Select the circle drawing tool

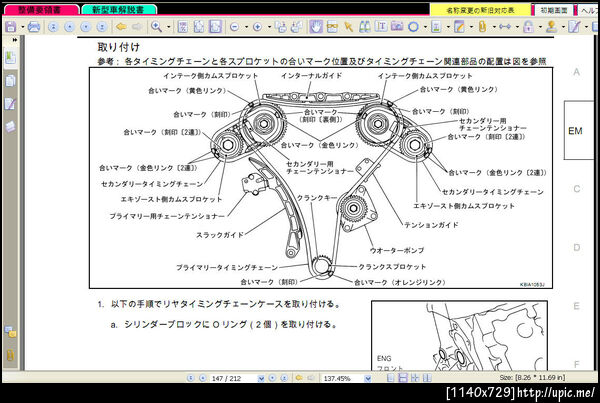[x=413, y=27]
